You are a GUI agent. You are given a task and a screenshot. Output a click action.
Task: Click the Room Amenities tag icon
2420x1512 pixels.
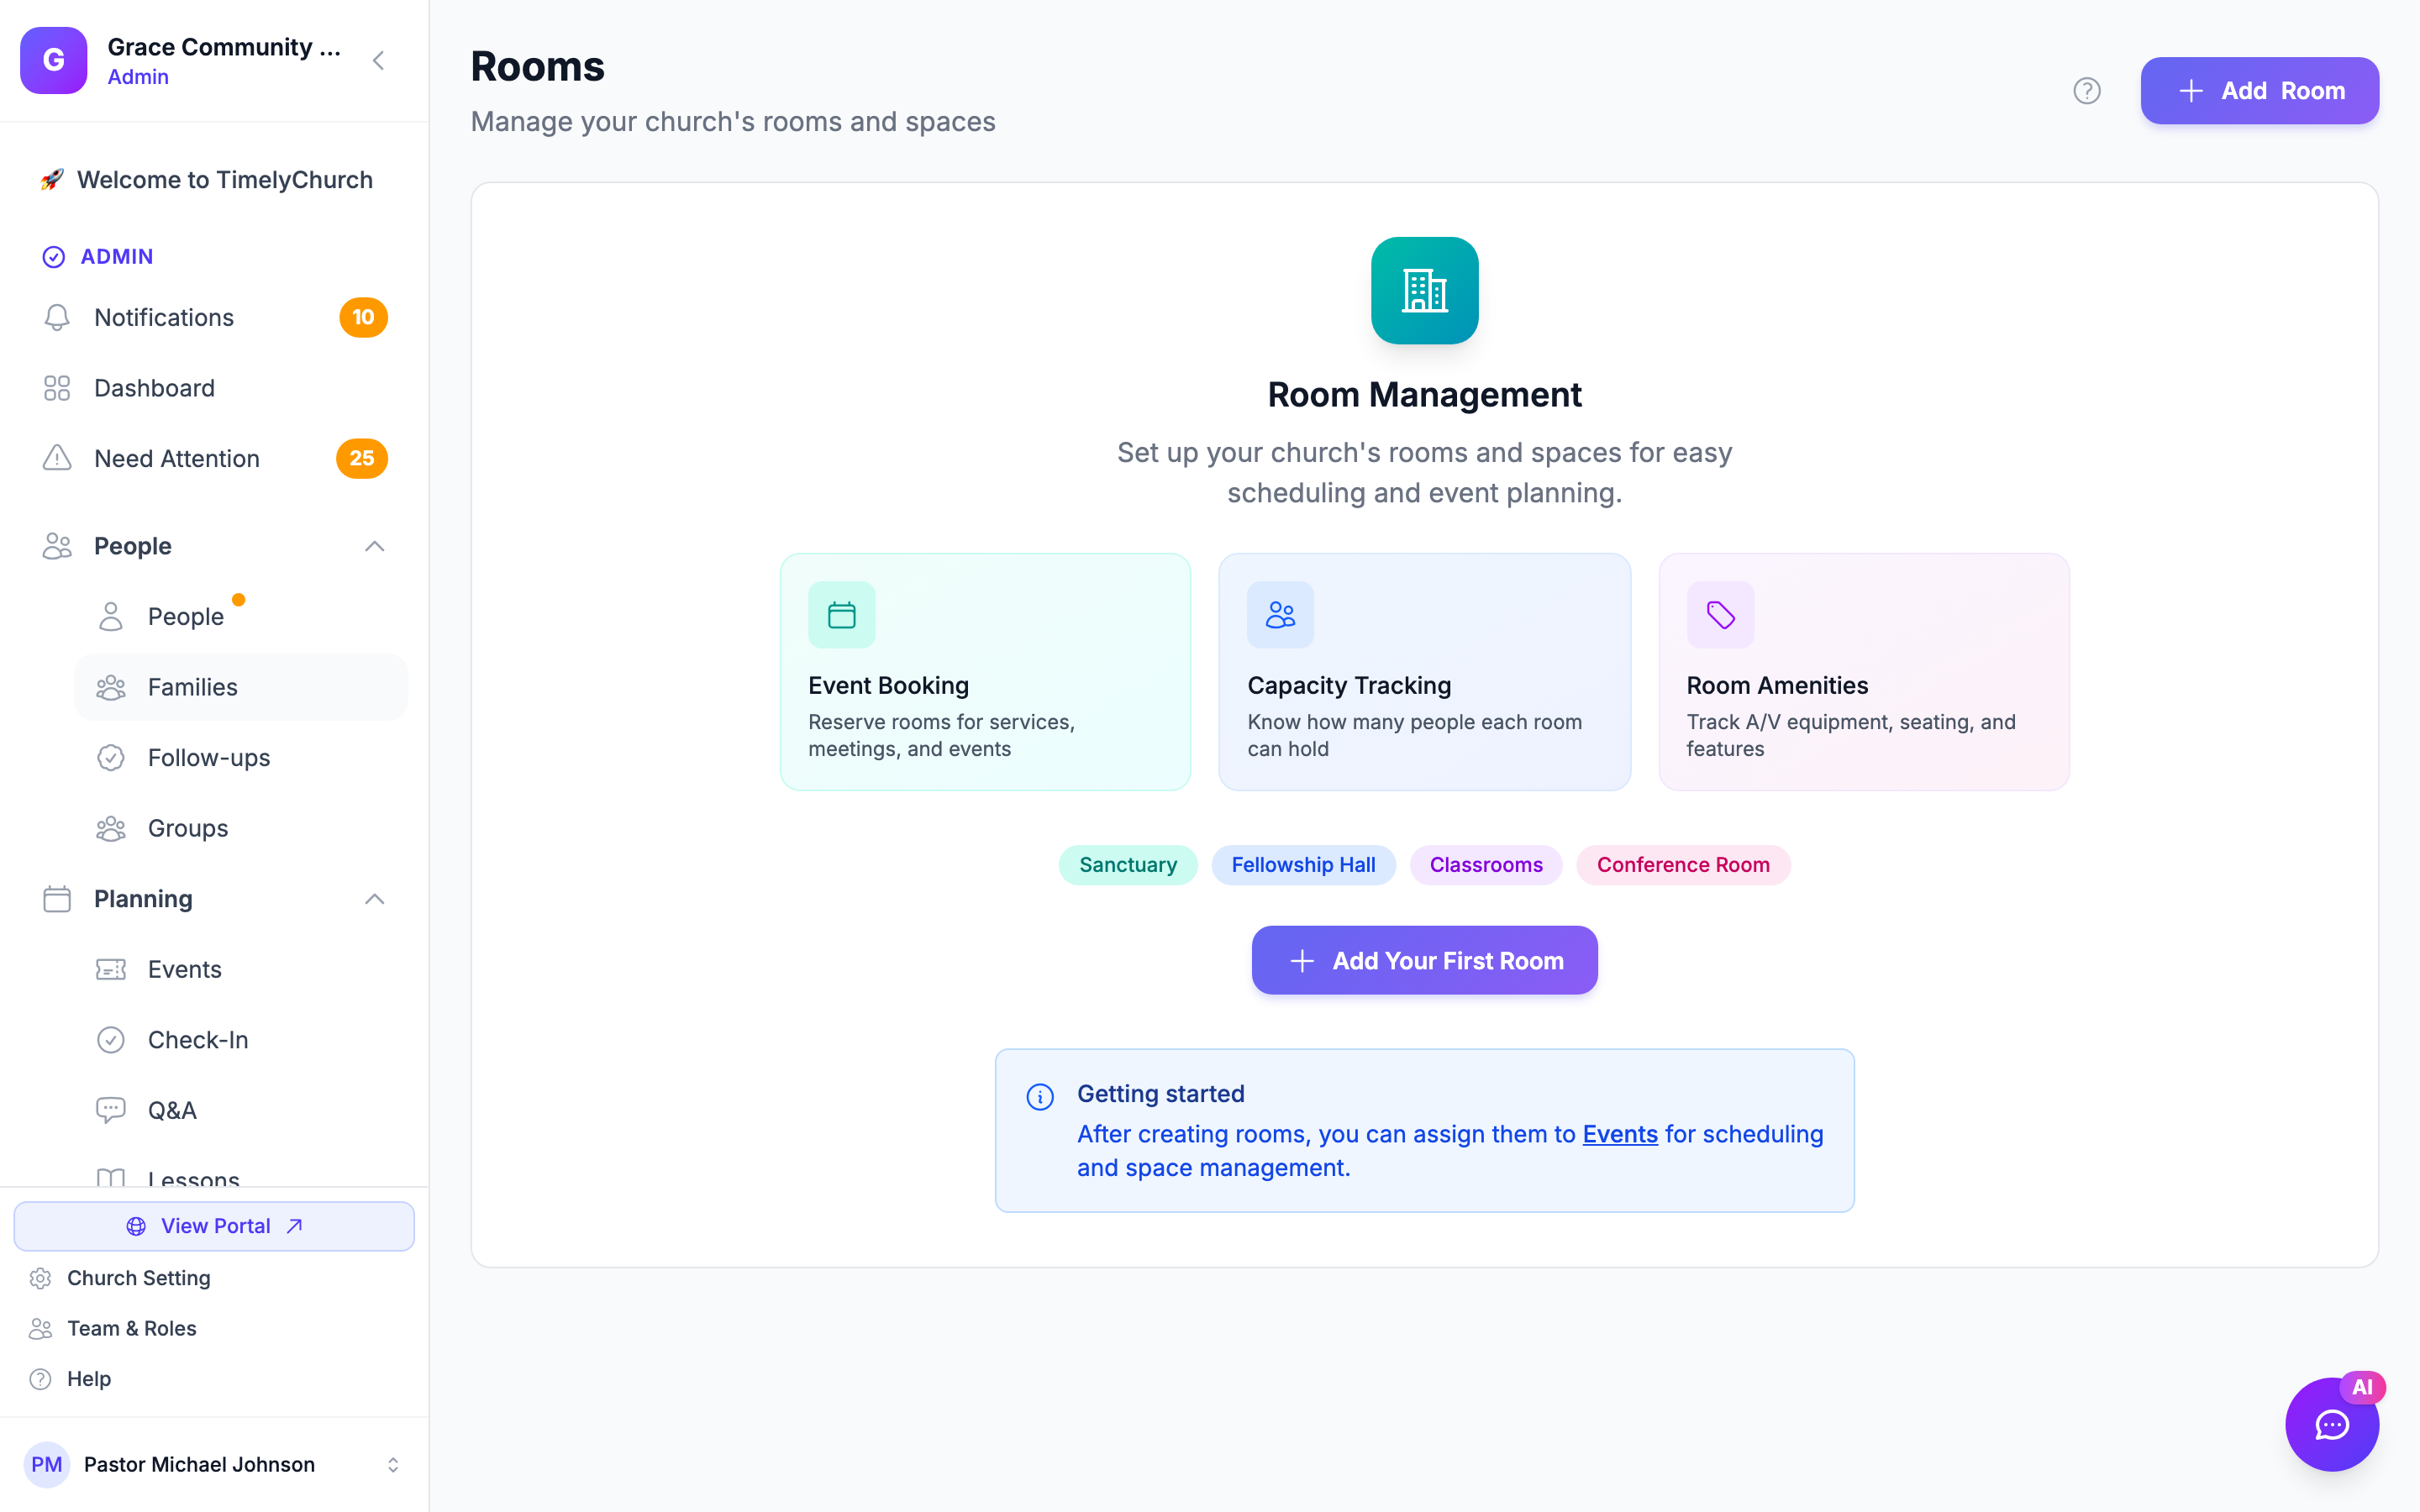1720,615
